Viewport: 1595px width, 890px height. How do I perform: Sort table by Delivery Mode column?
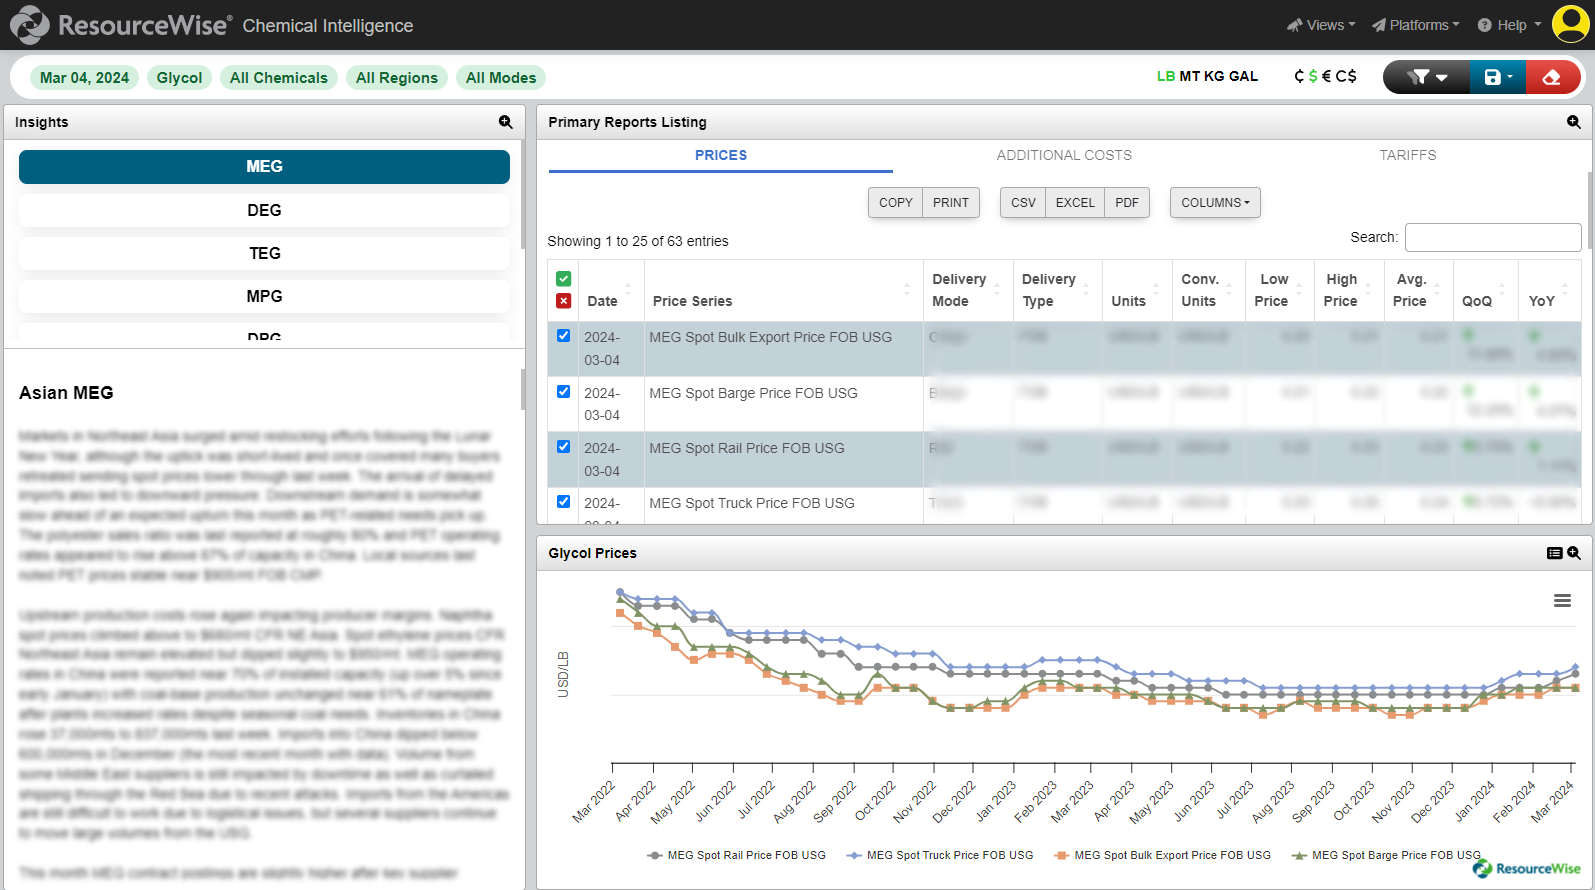coord(967,291)
